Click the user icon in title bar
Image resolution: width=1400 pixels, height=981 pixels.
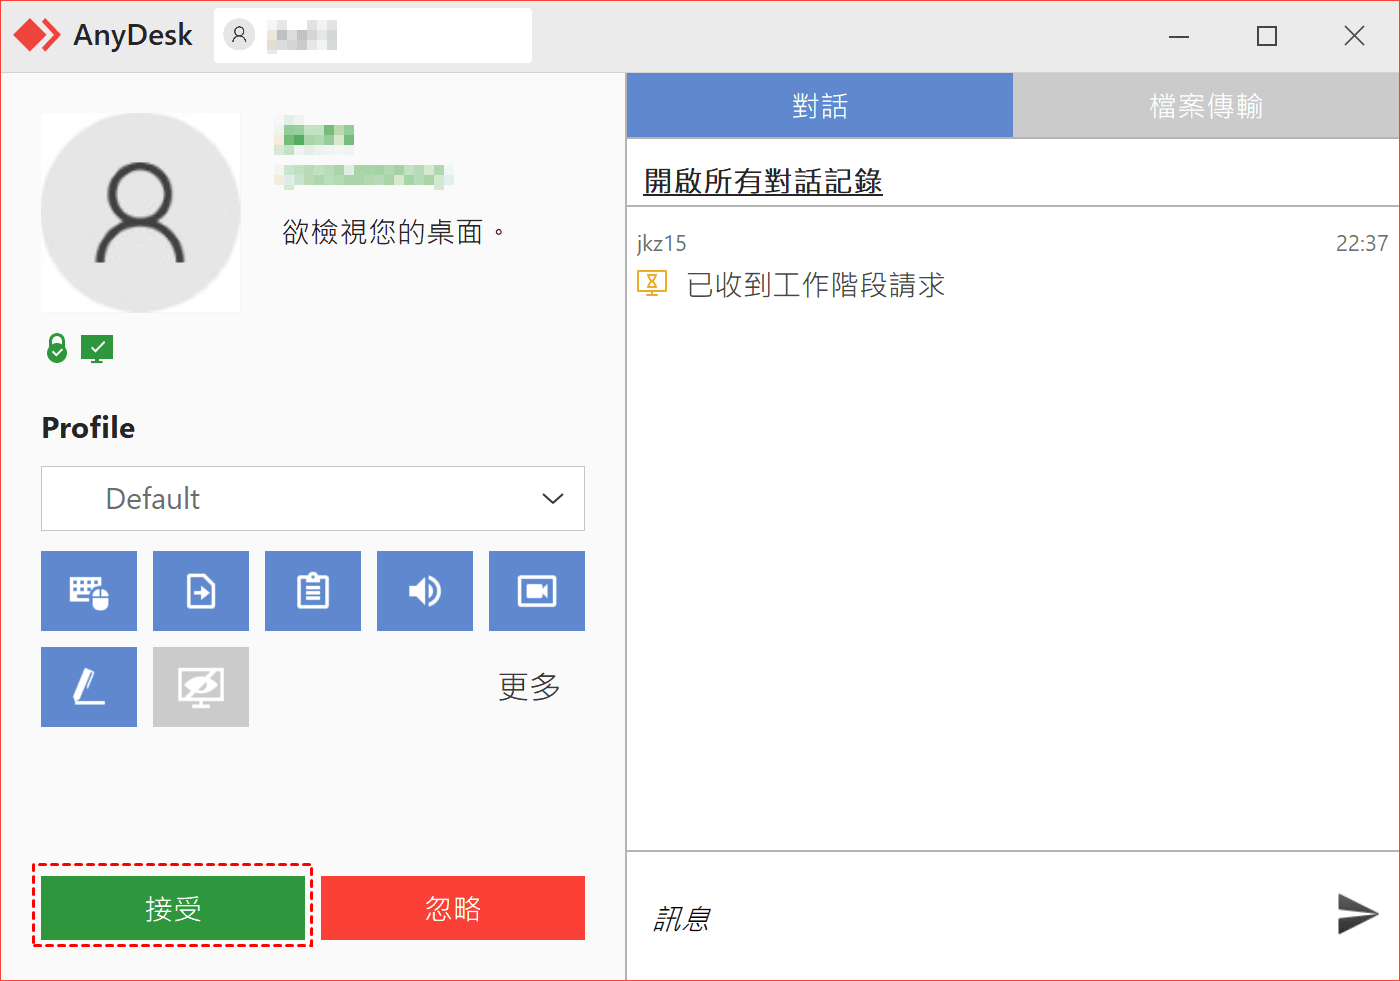tap(239, 36)
